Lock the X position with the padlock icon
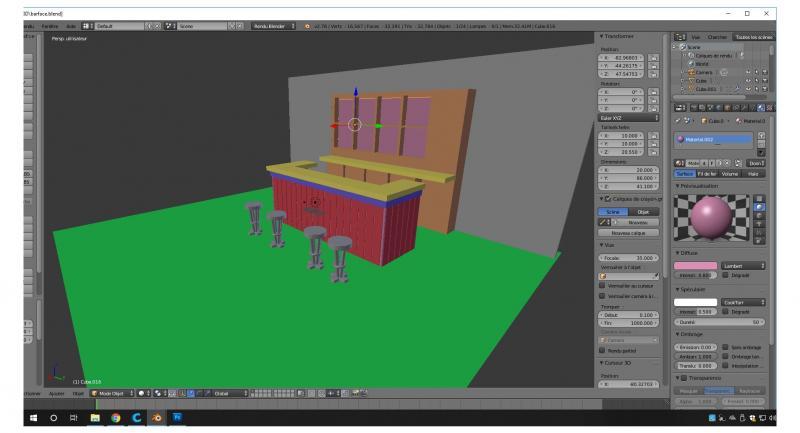 tap(652, 59)
